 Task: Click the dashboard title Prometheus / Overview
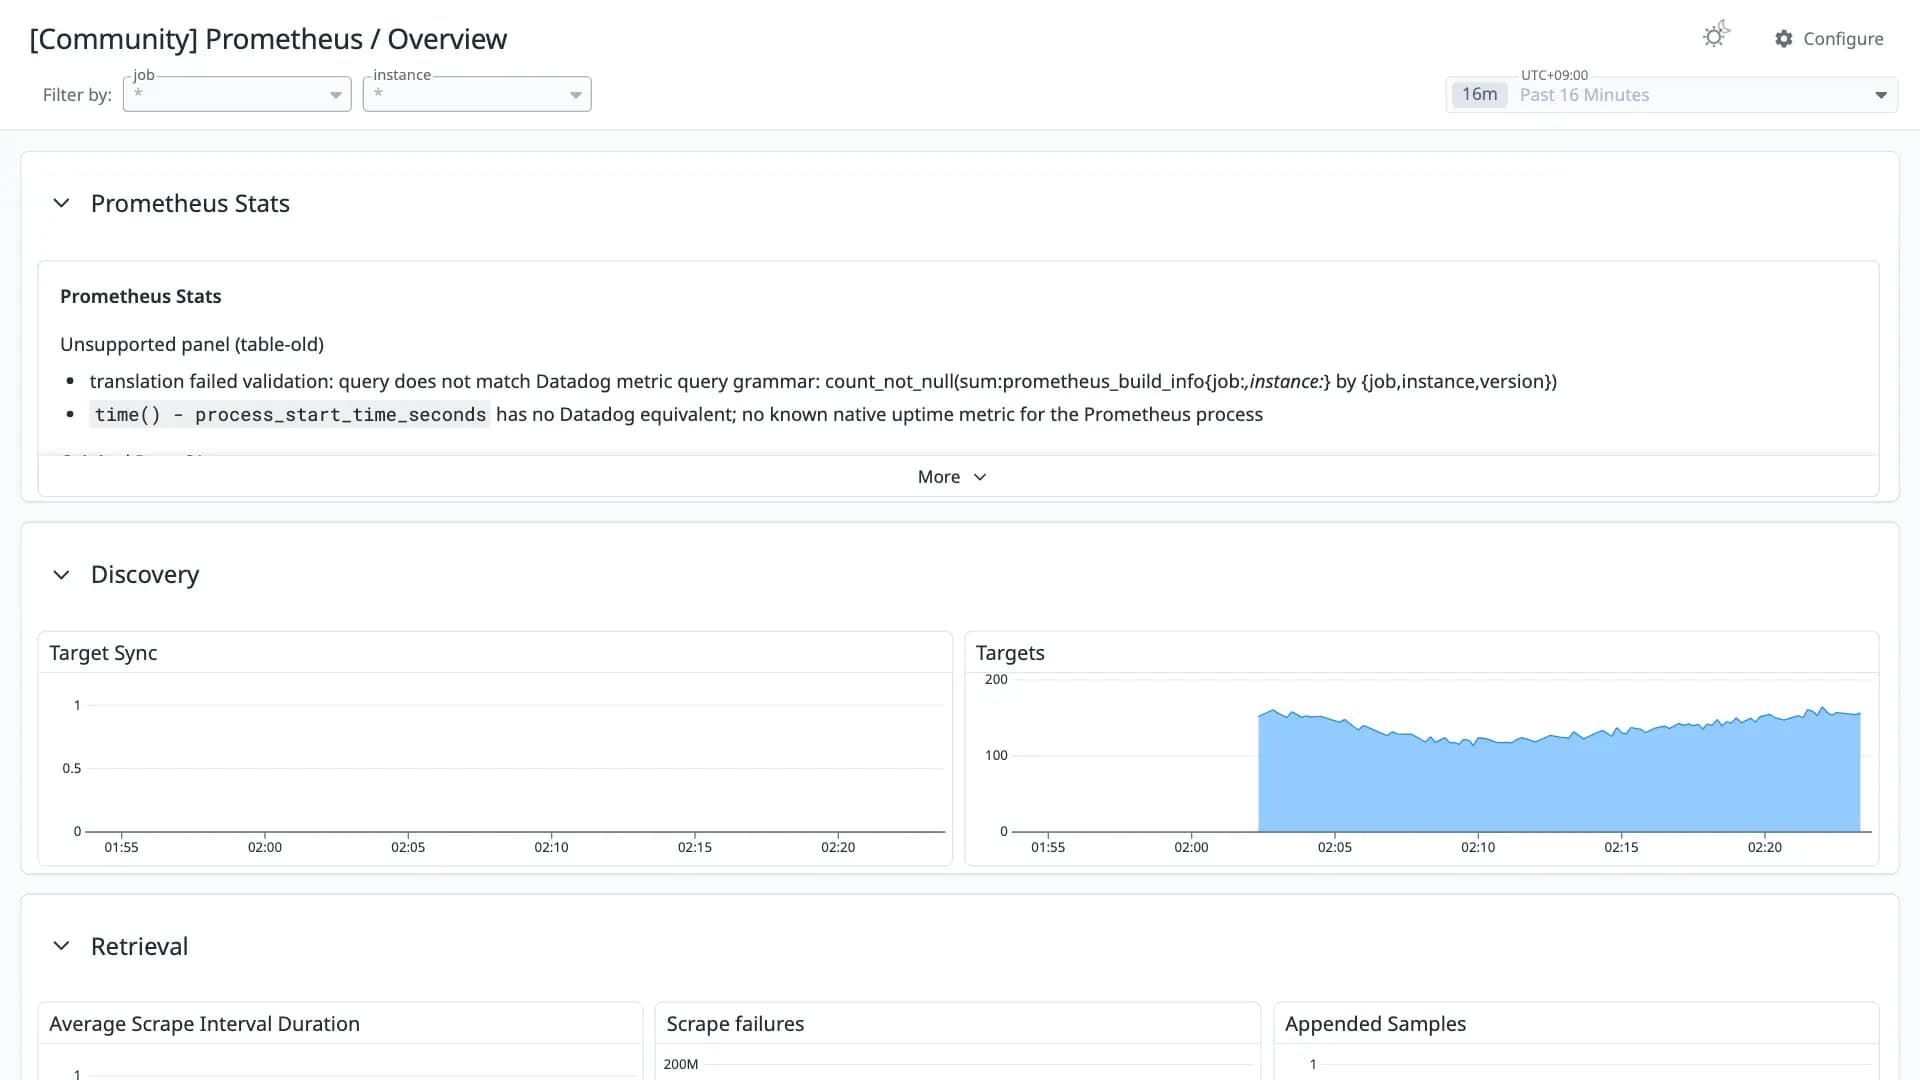268,39
